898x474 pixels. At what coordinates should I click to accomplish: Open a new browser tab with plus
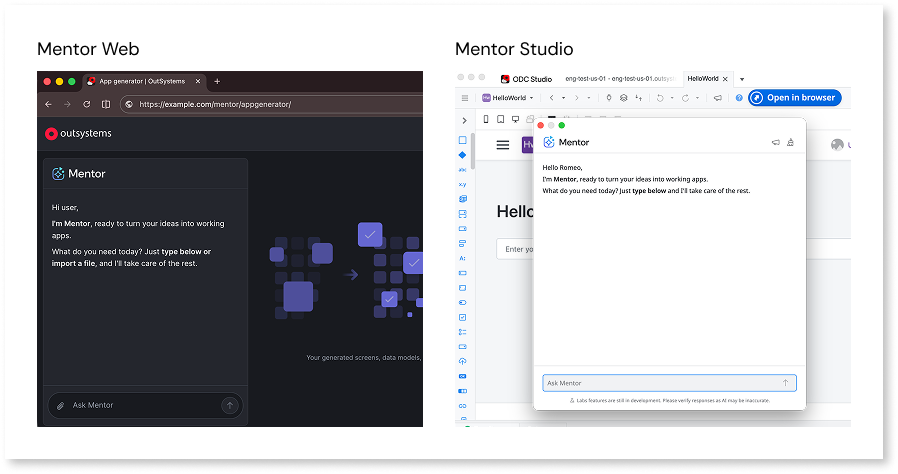(217, 81)
